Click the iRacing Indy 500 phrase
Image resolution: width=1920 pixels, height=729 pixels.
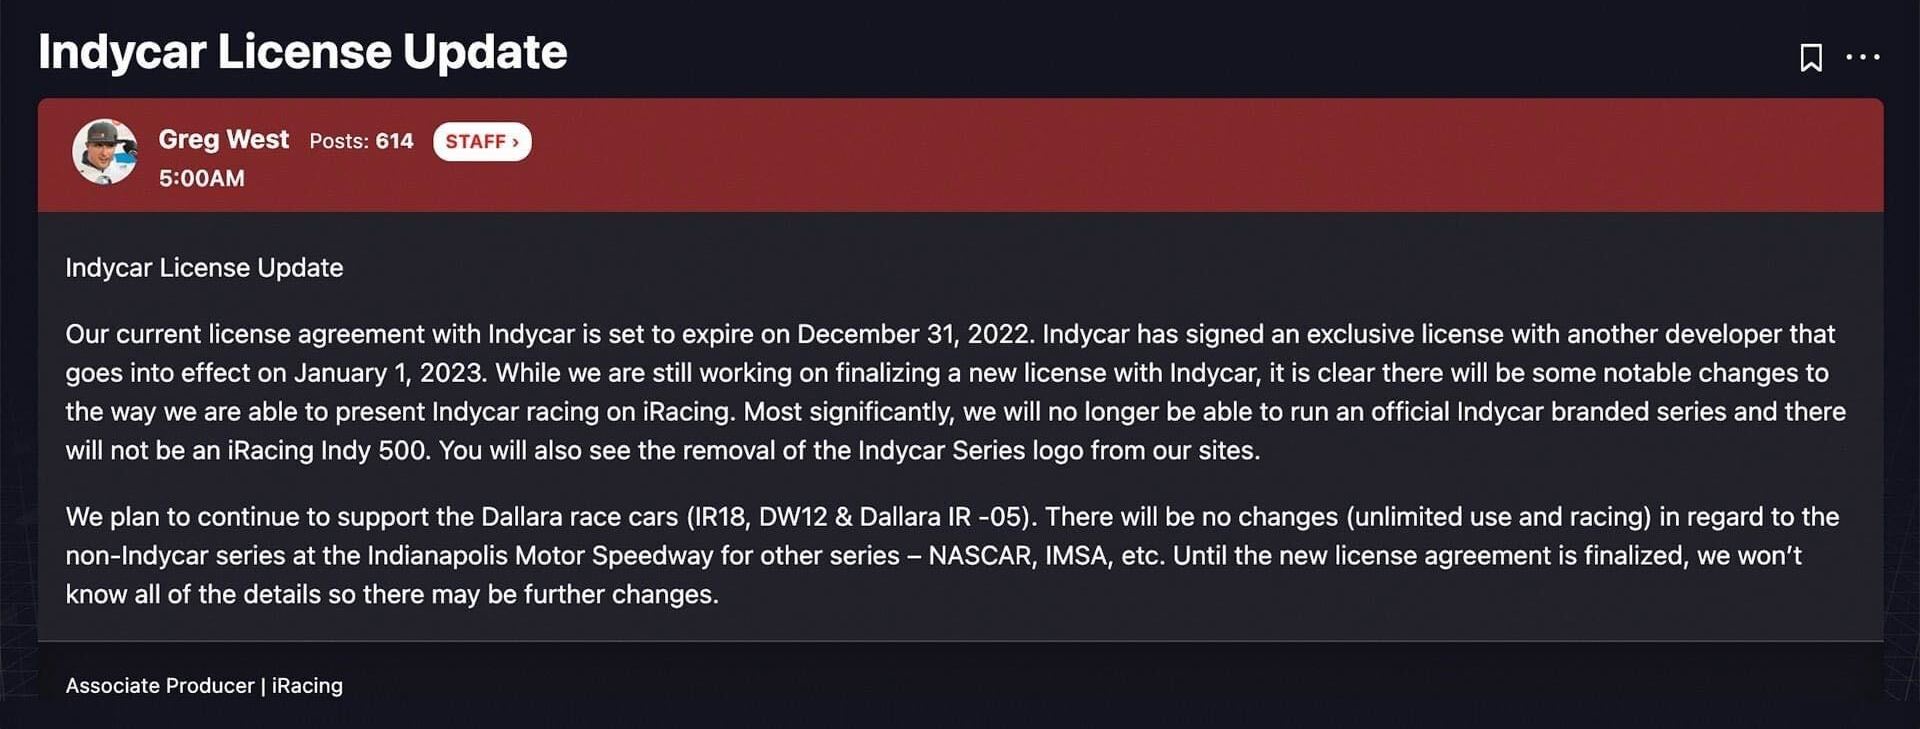pos(328,451)
